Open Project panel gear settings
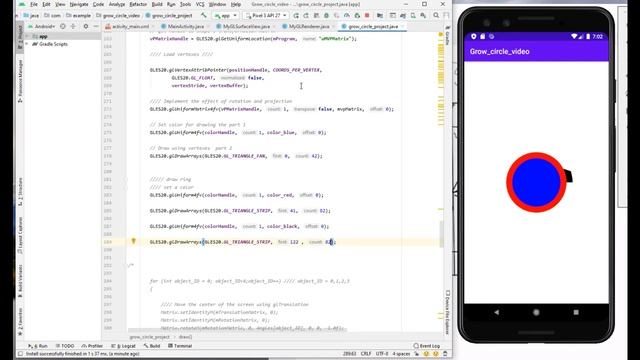This screenshot has height=360, width=640. point(86,26)
